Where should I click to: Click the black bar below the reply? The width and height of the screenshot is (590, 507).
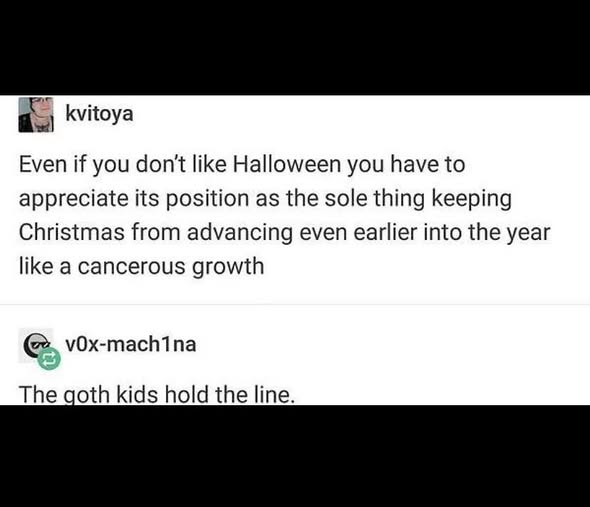tap(295, 456)
